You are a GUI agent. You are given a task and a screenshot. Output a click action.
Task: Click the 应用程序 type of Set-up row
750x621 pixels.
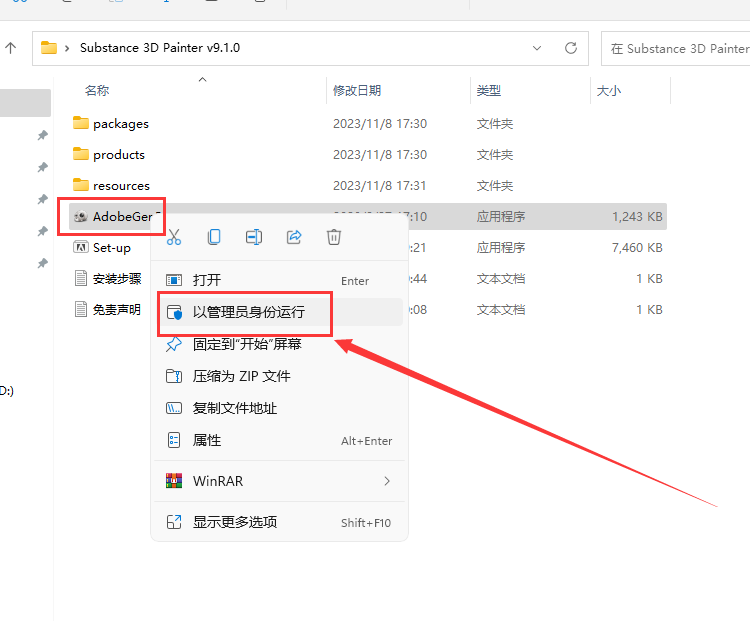pos(500,248)
